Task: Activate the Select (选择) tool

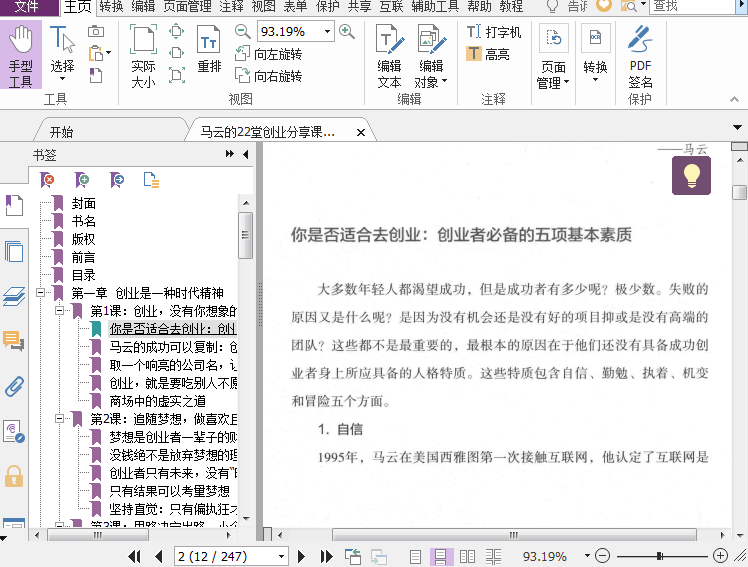Action: click(x=62, y=52)
